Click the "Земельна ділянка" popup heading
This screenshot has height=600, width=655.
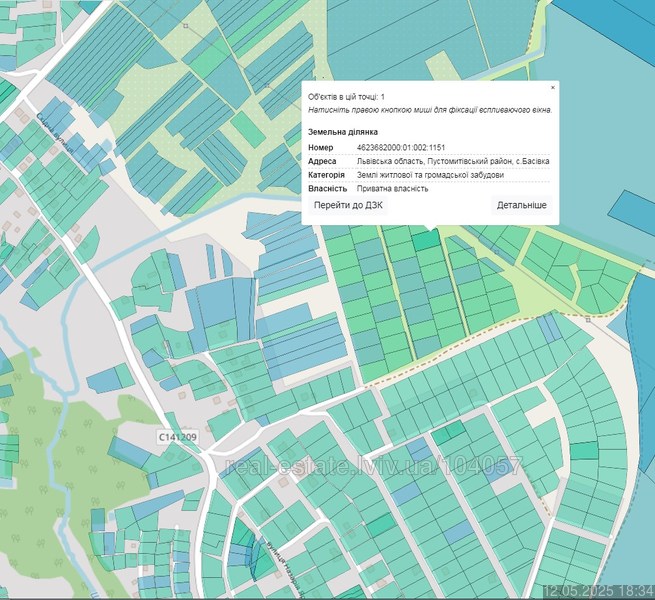click(x=343, y=132)
